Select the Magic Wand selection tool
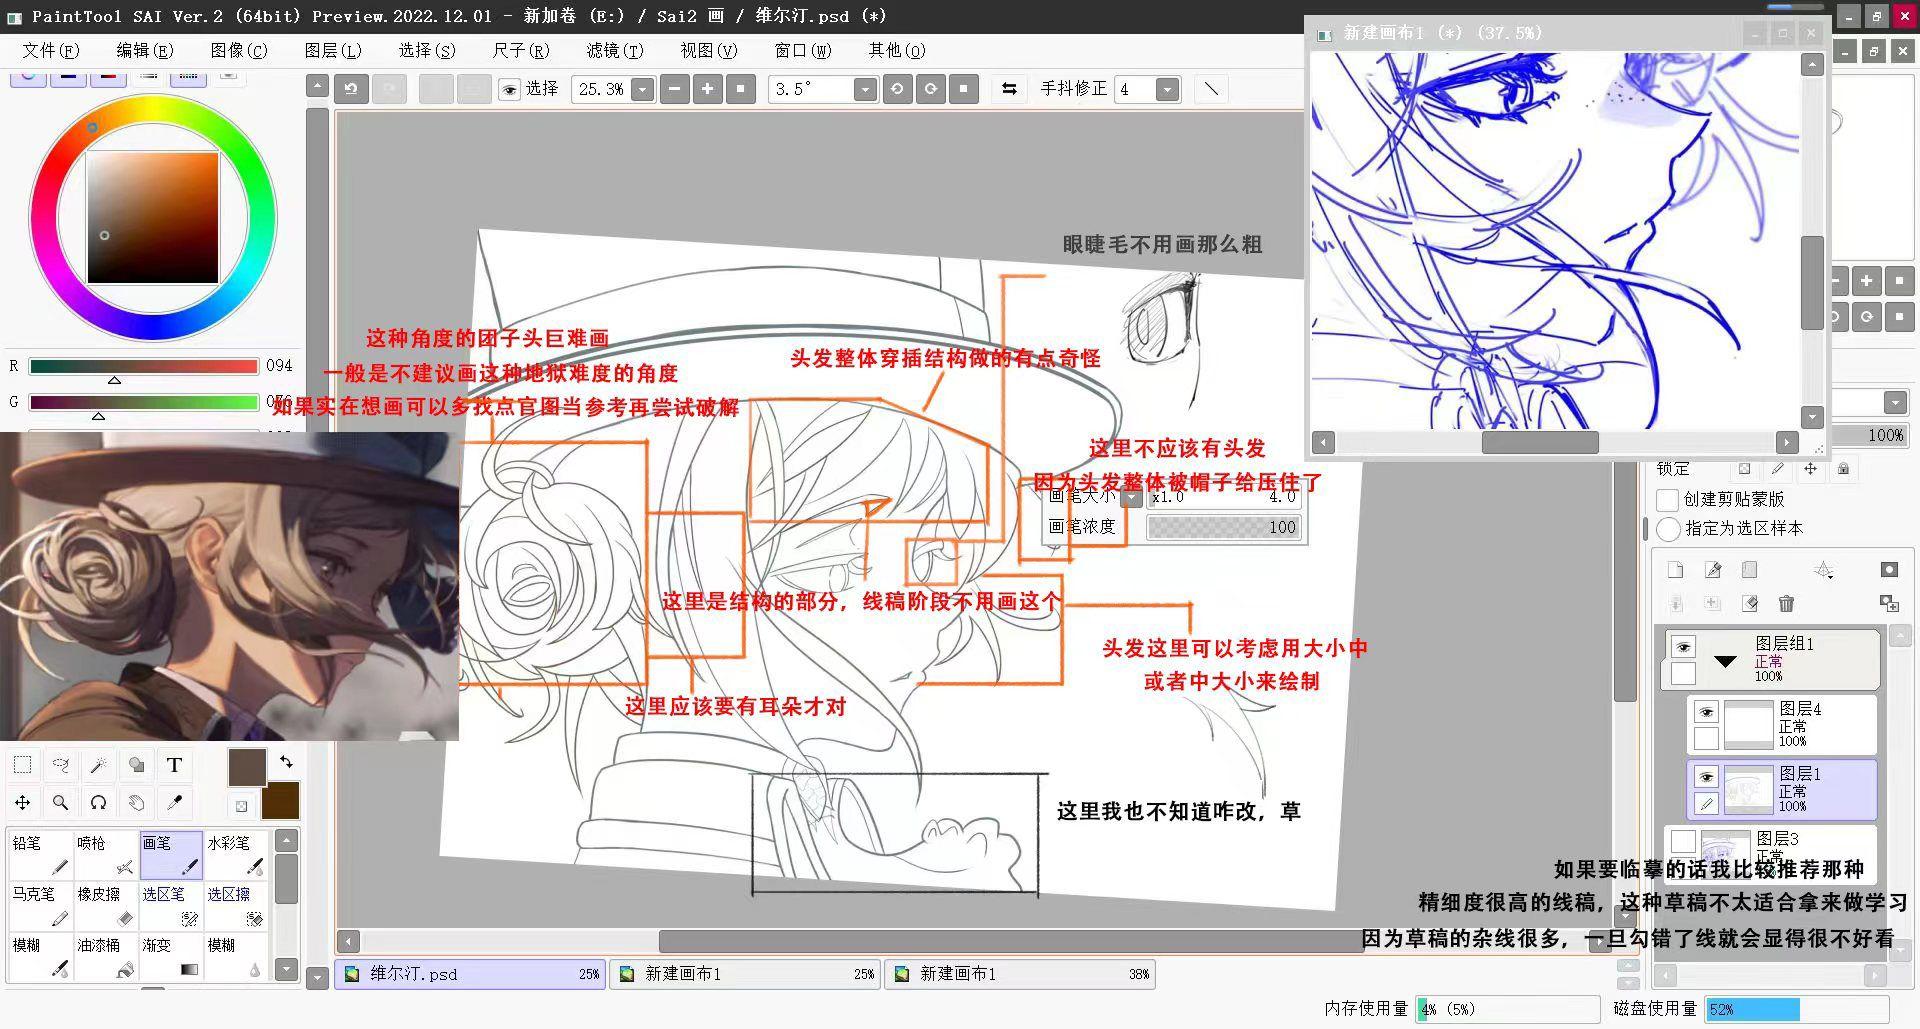The image size is (1920, 1029). [98, 765]
